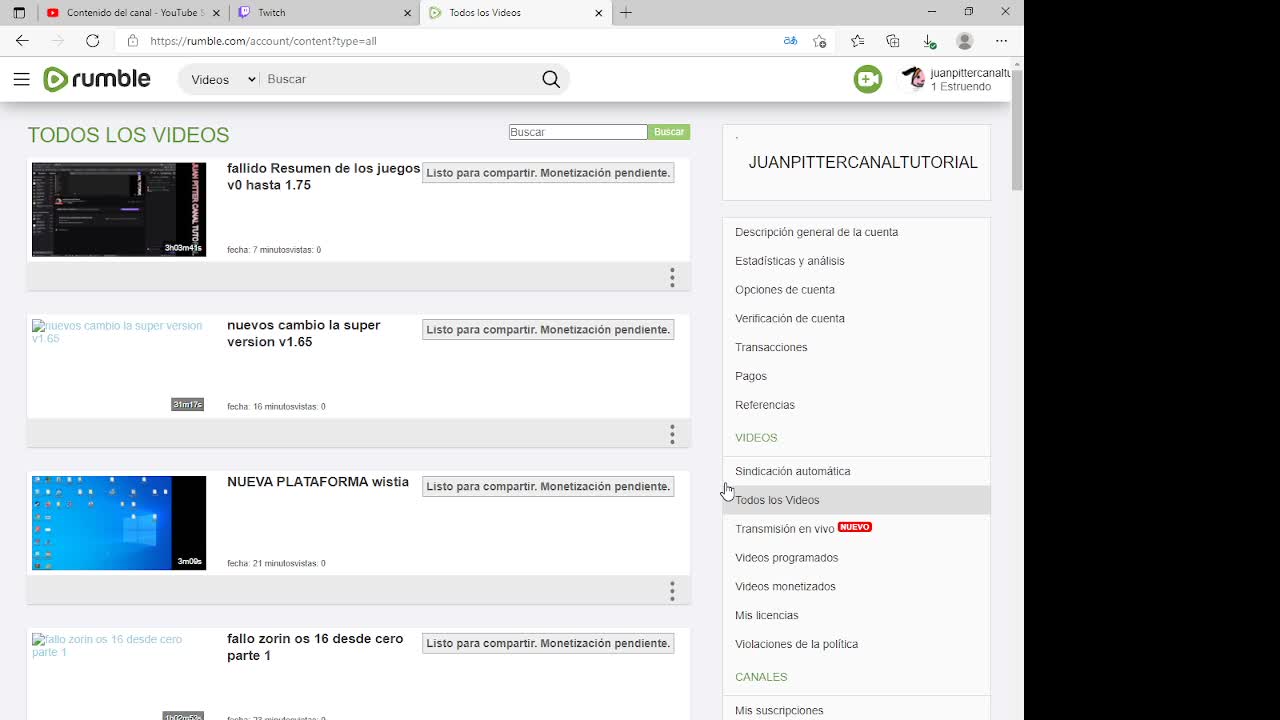Click the Rumble logo
This screenshot has height=720, width=1280.
(x=97, y=79)
